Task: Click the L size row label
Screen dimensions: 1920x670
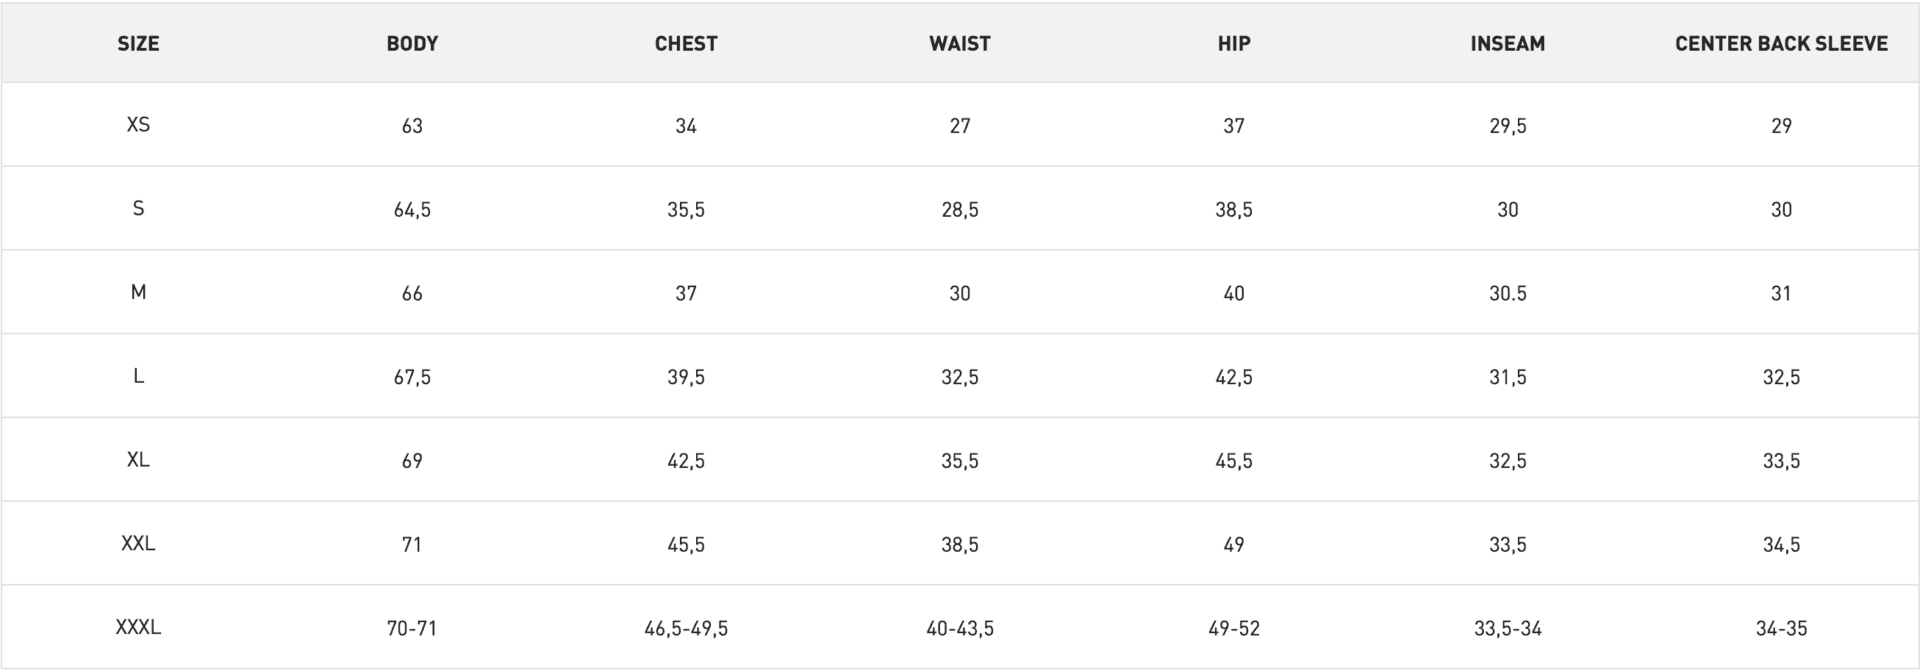Action: (x=138, y=376)
